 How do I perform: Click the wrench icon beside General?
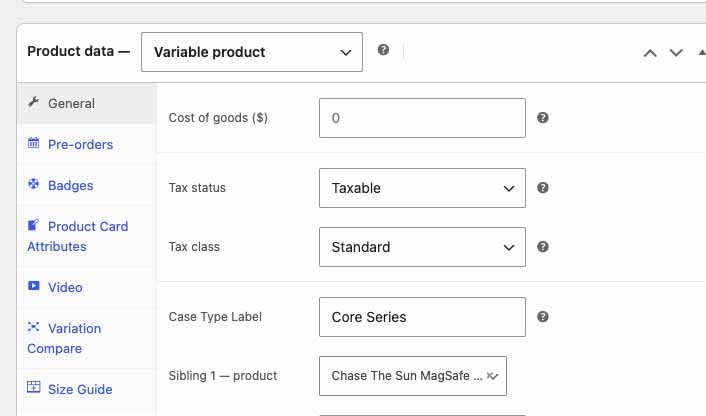point(33,102)
